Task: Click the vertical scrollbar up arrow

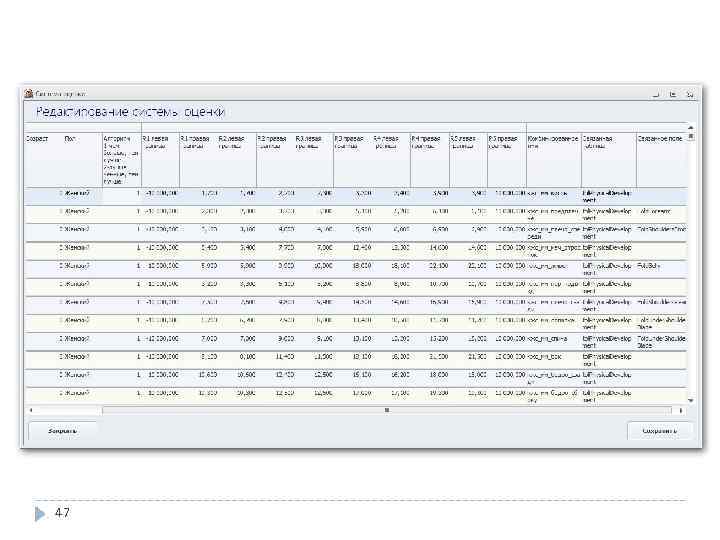Action: [x=690, y=128]
